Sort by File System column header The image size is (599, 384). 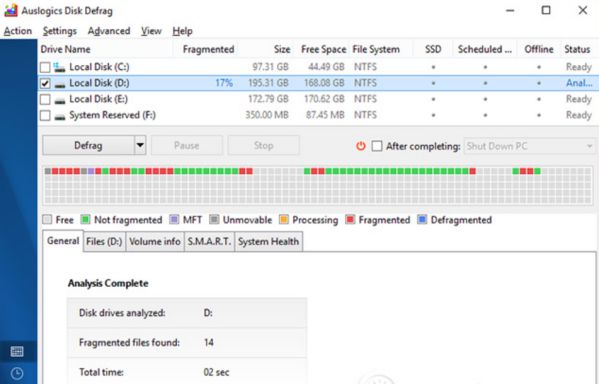[x=376, y=49]
